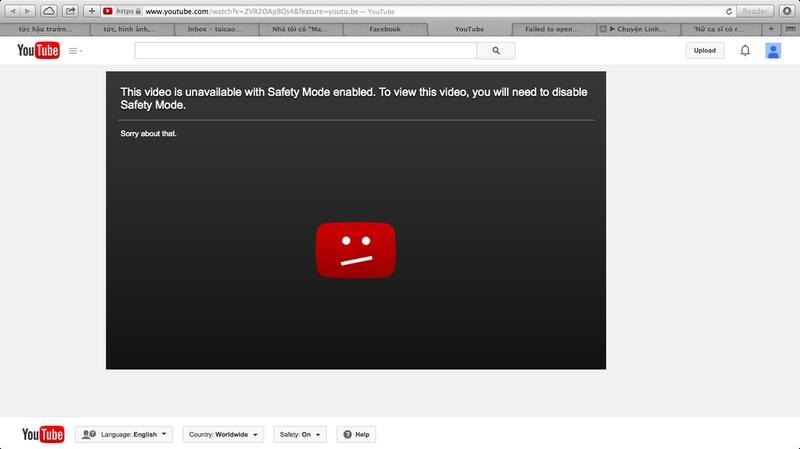800x449 pixels.
Task: Click the Safari forward arrow button
Action: (x=28, y=11)
